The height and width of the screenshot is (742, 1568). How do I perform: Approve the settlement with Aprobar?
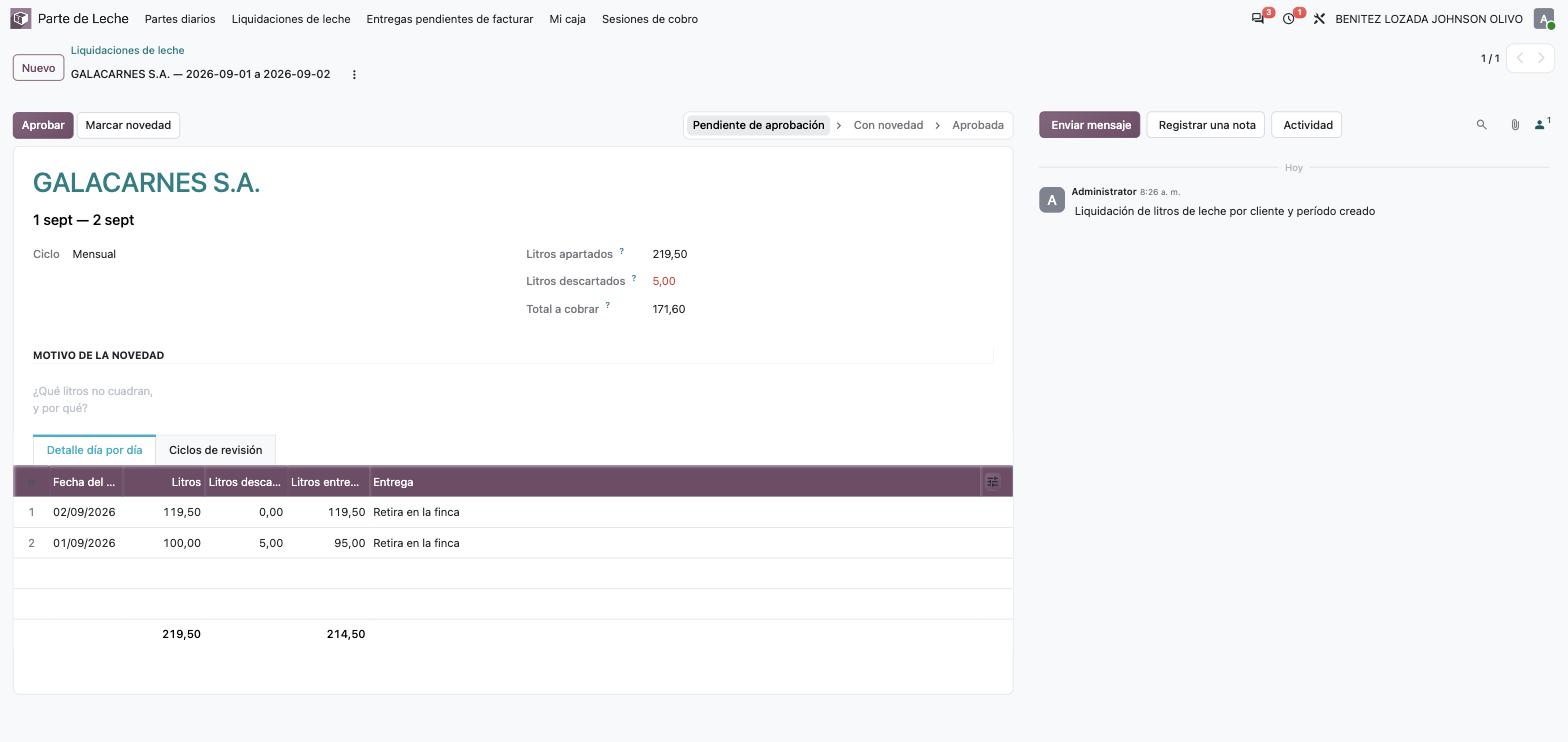[43, 125]
